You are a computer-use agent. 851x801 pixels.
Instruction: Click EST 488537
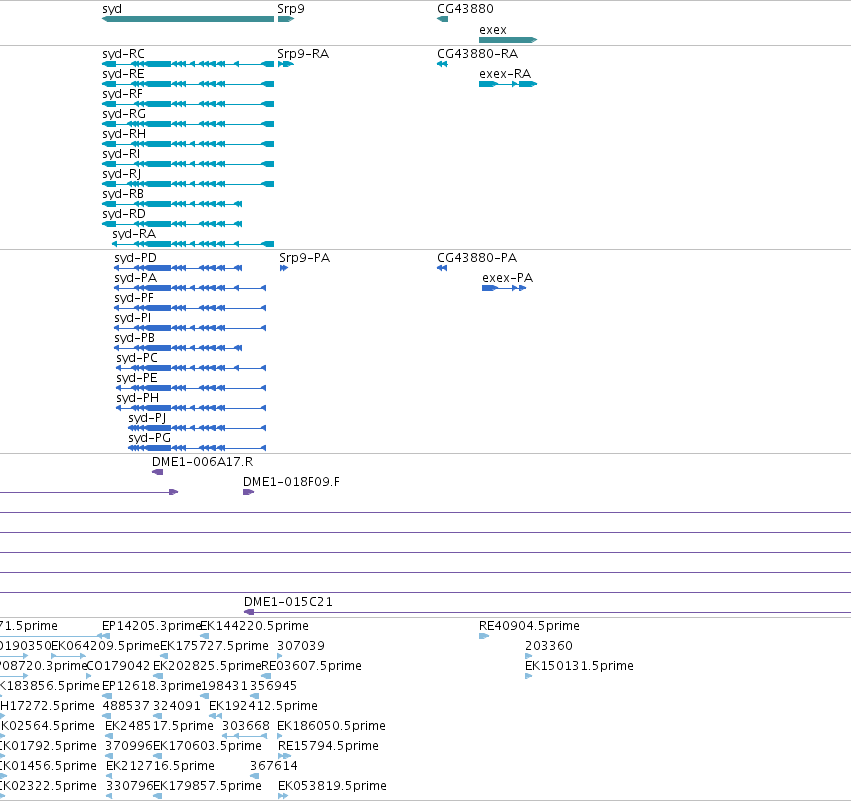click(107, 716)
